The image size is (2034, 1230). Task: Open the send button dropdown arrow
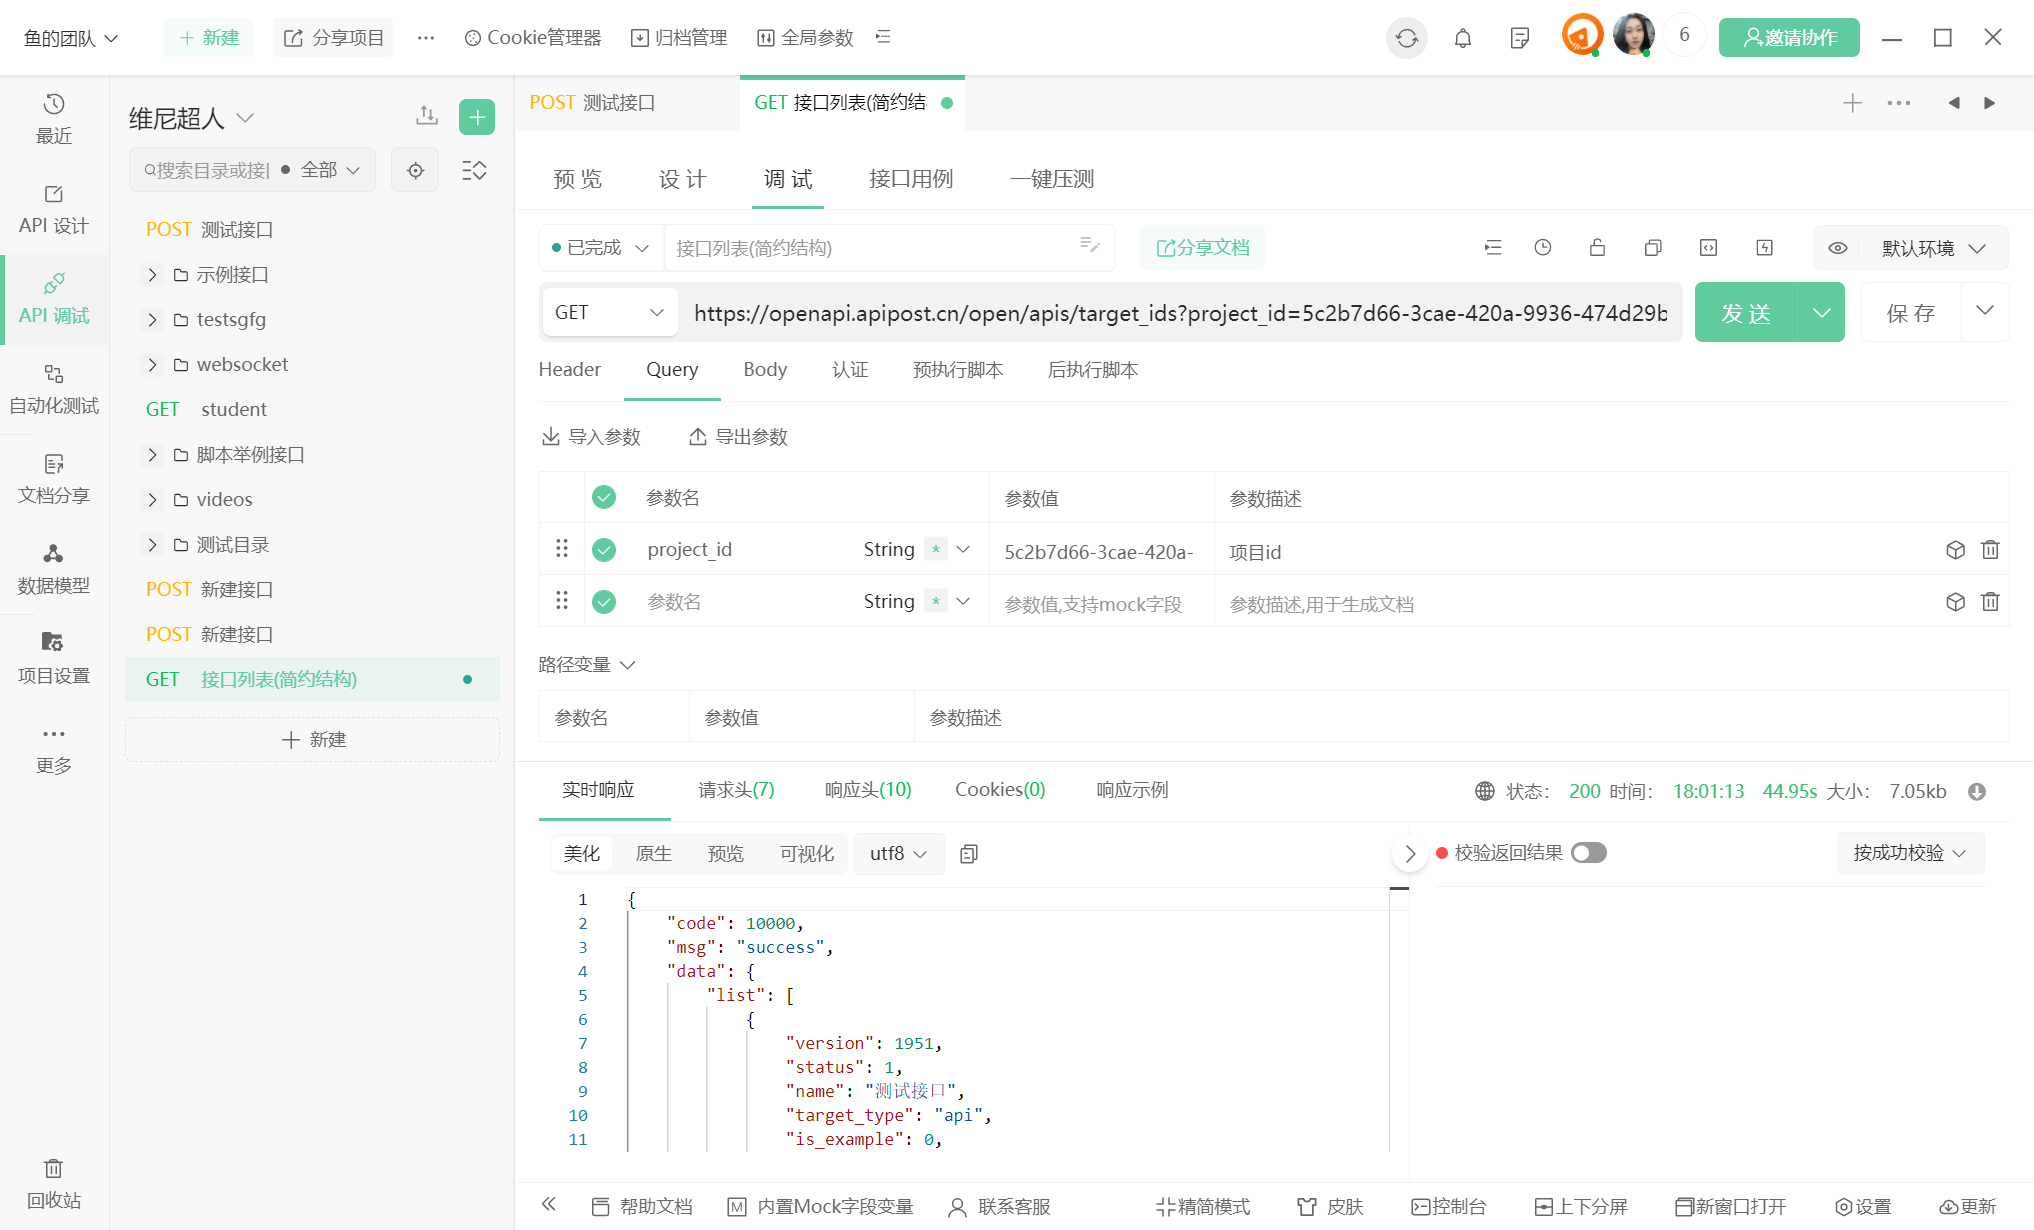[x=1822, y=312]
